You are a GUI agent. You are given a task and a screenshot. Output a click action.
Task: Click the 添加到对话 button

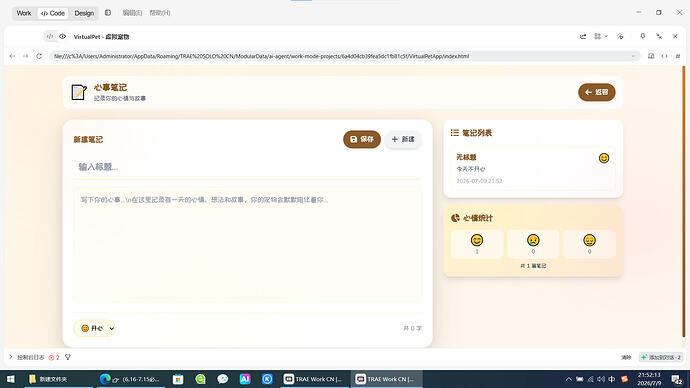pyautogui.click(x=661, y=357)
